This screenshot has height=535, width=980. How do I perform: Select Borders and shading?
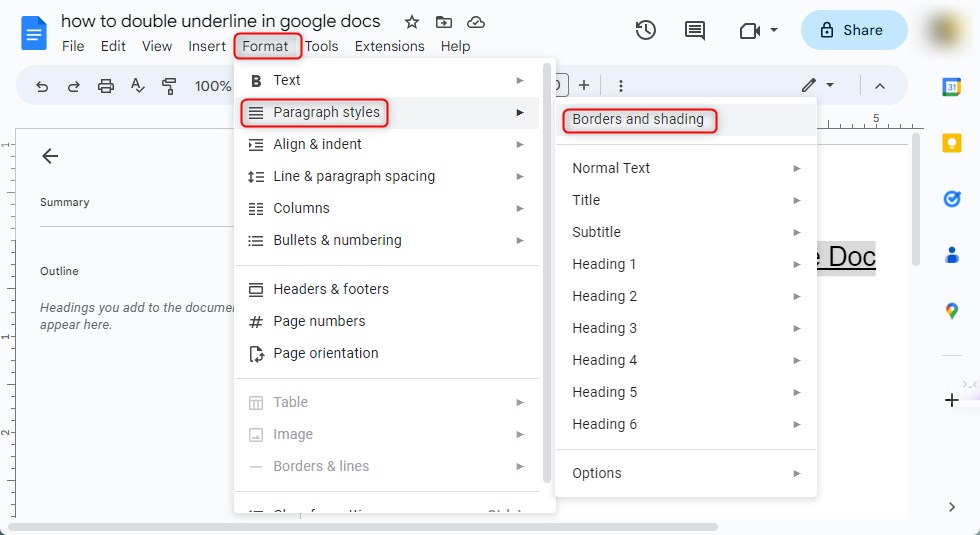point(686,119)
